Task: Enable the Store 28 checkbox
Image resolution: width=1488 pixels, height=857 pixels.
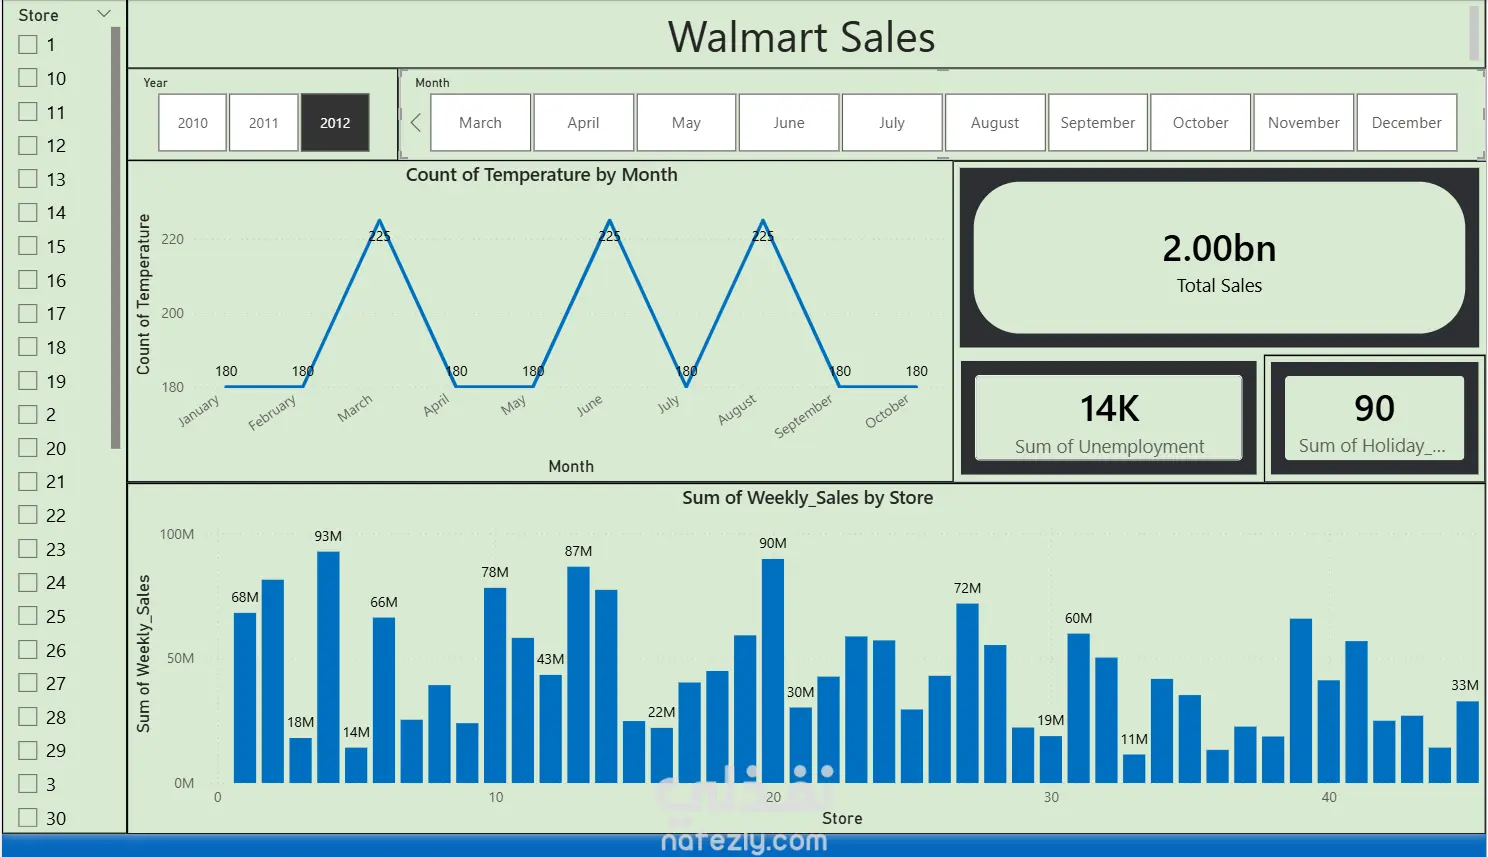Action: (x=28, y=717)
